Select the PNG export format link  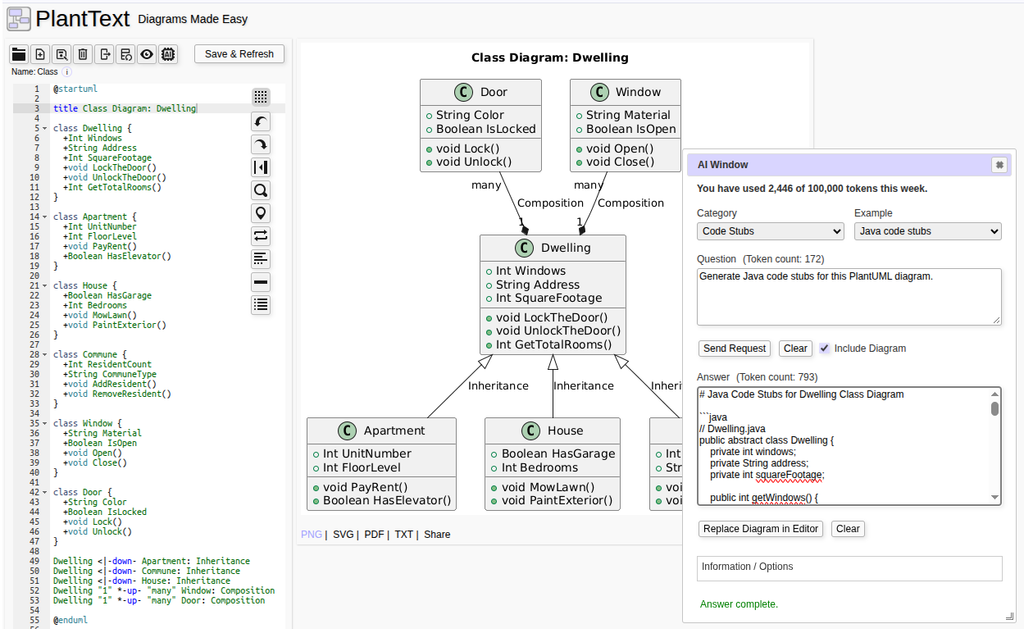(x=311, y=534)
